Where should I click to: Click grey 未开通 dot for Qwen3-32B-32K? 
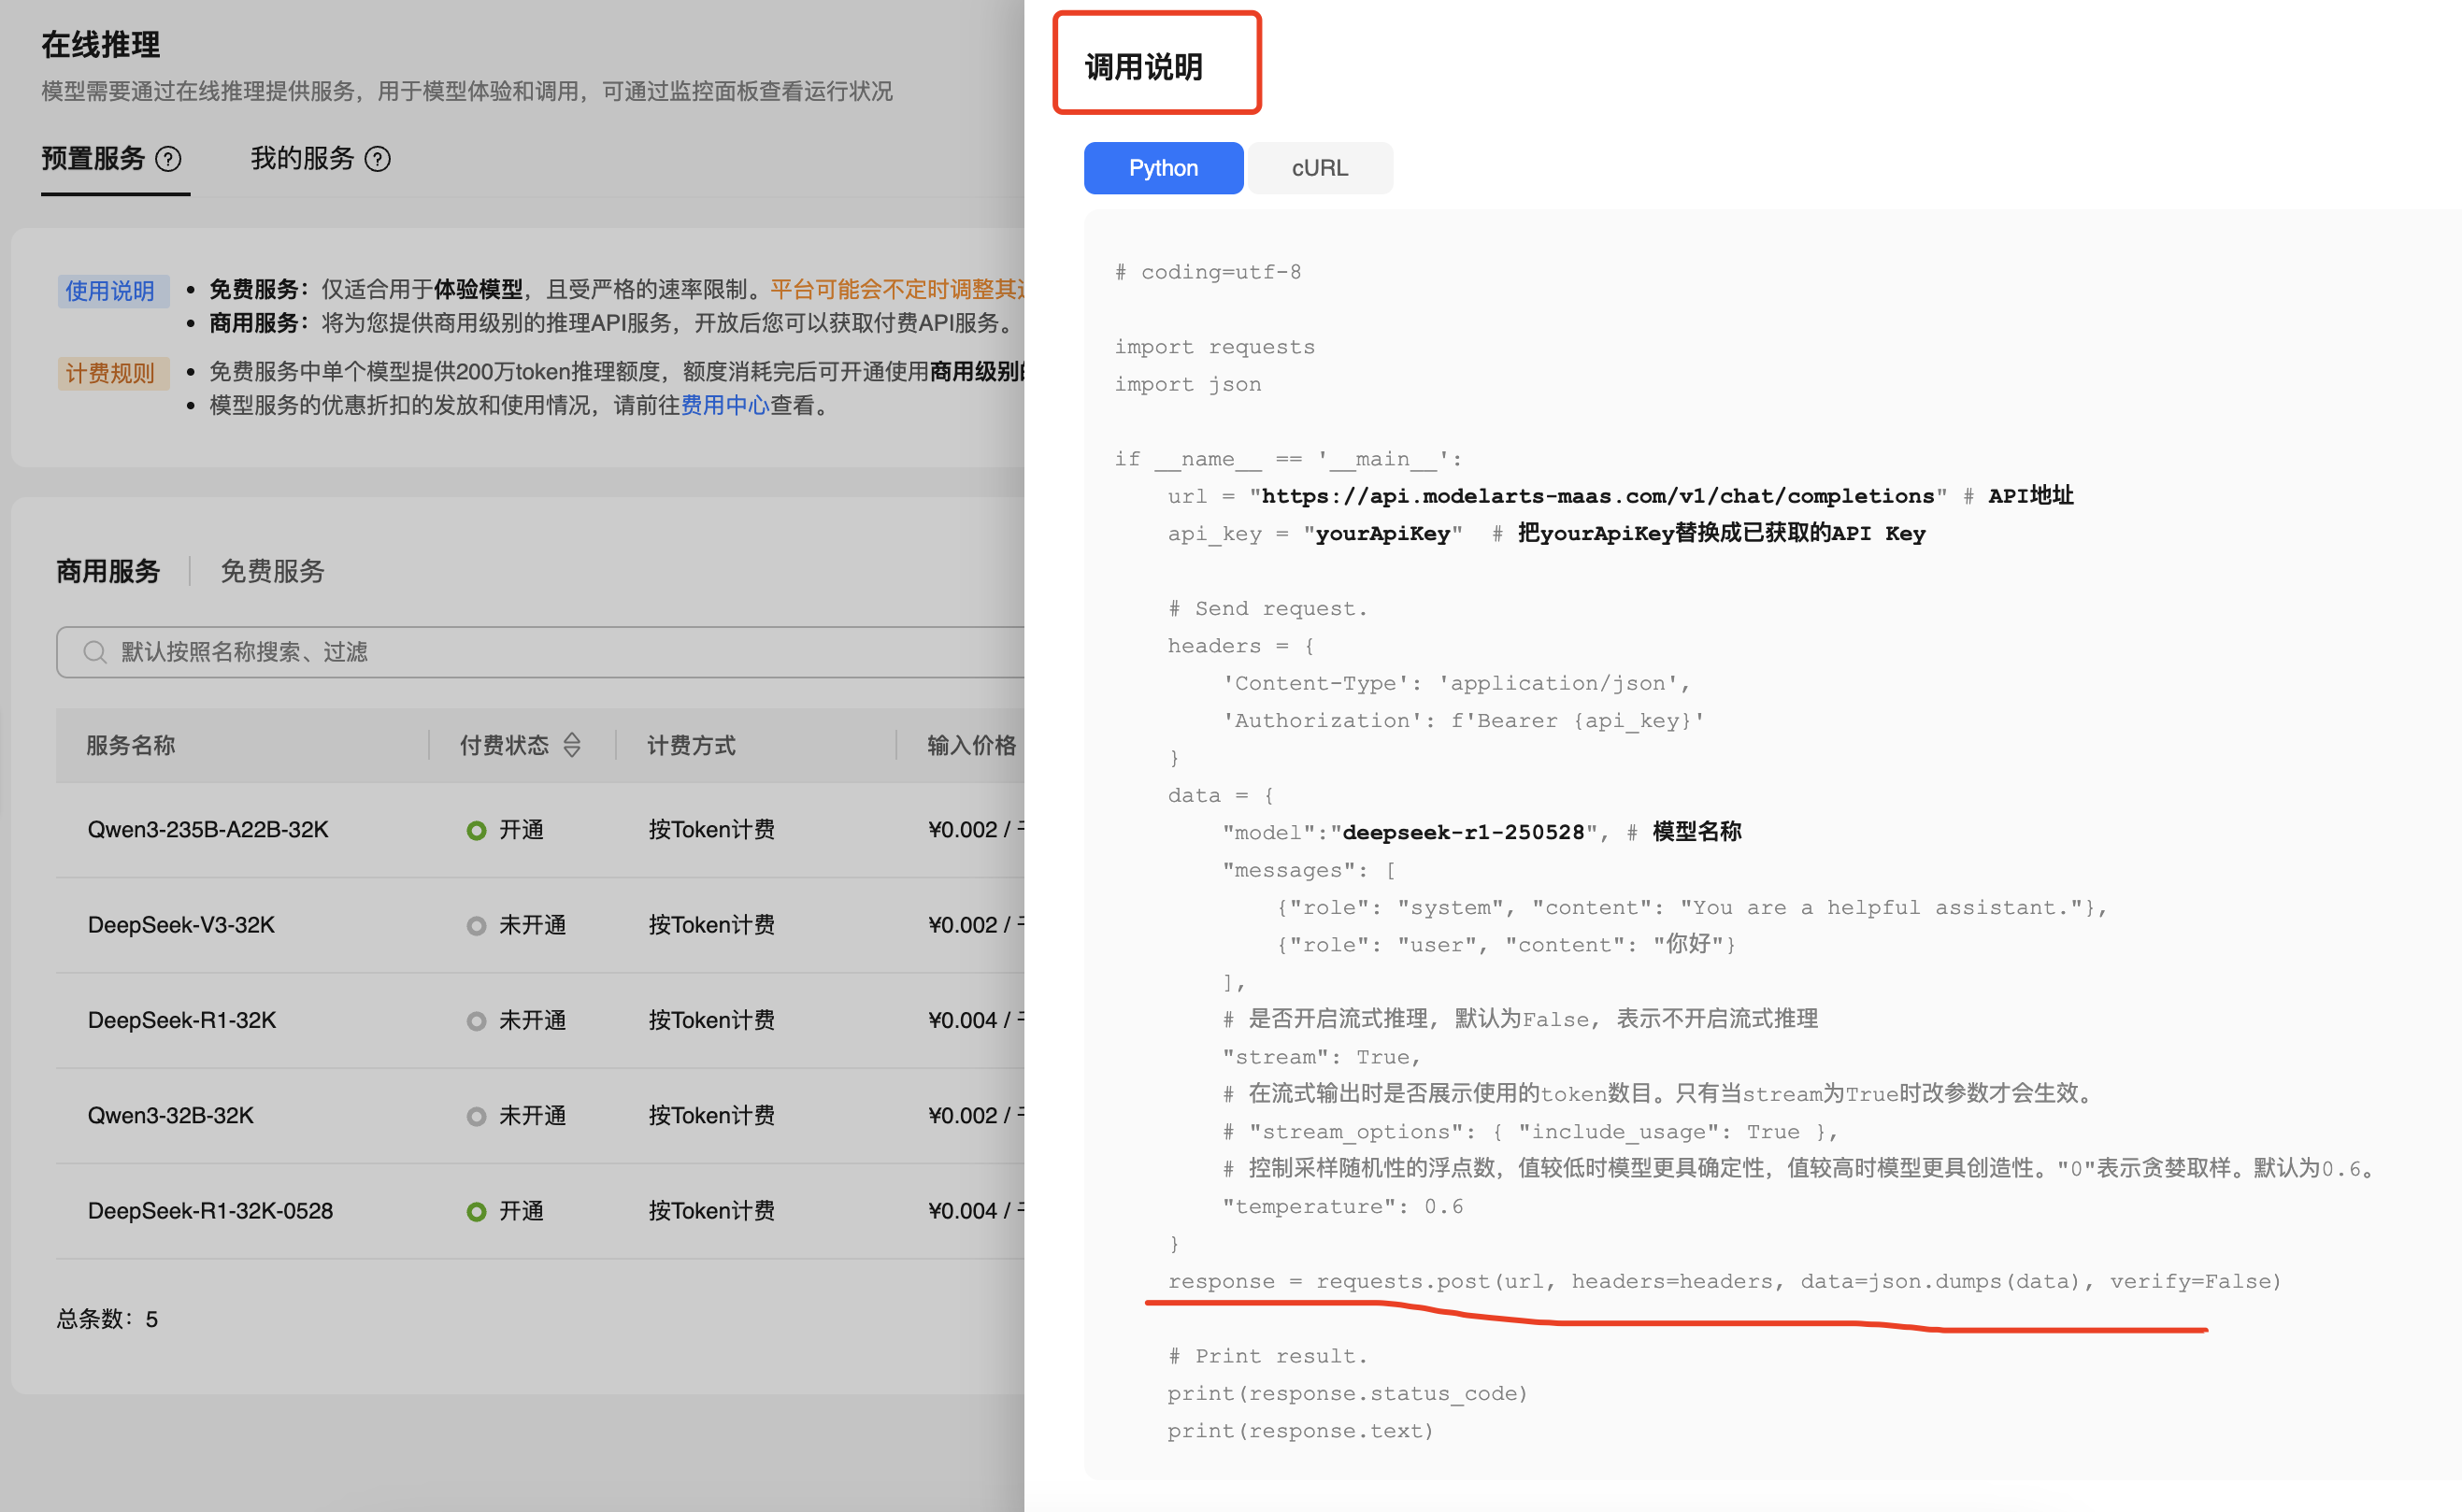pos(476,1116)
